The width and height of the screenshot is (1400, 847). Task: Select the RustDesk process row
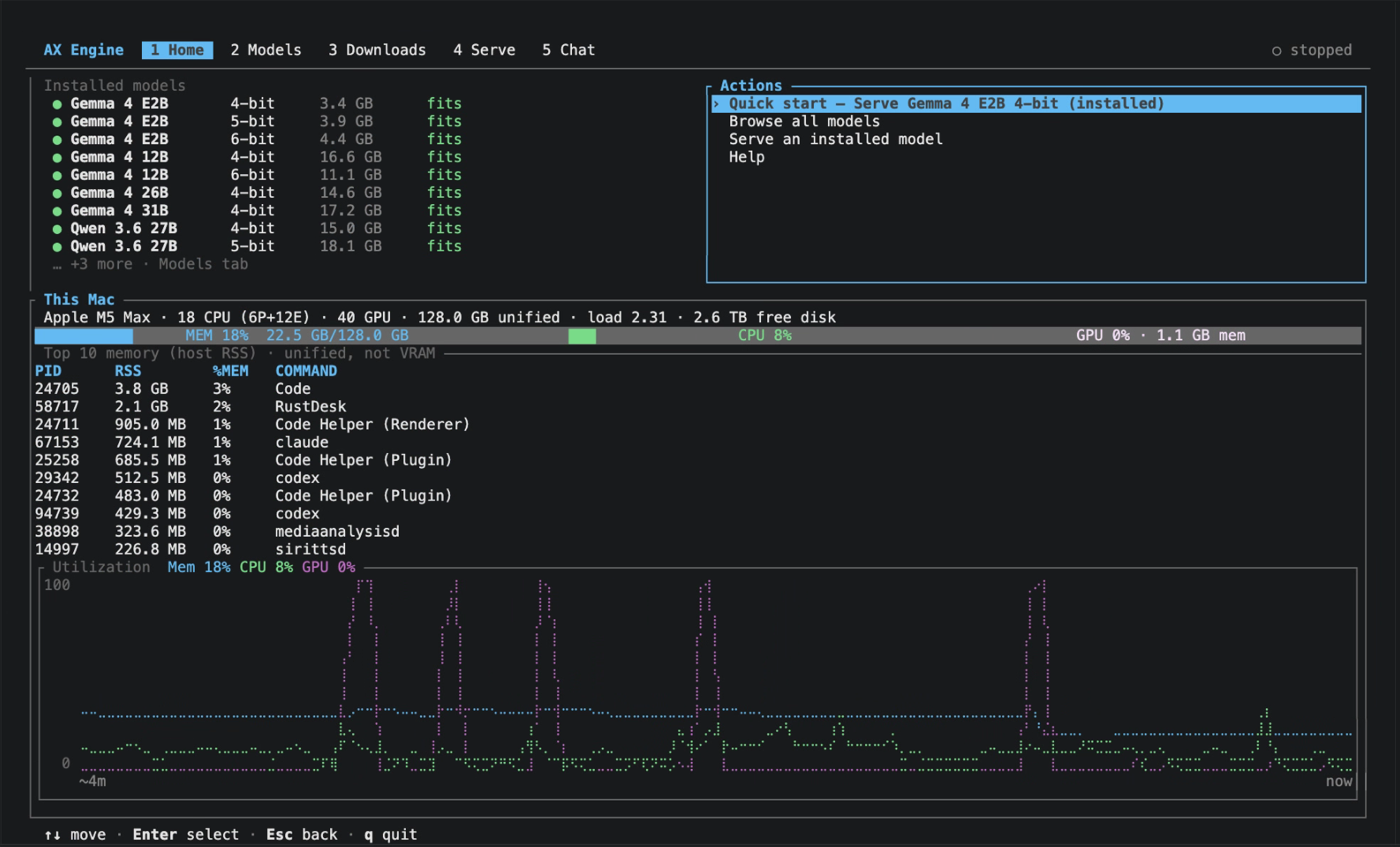(190, 407)
